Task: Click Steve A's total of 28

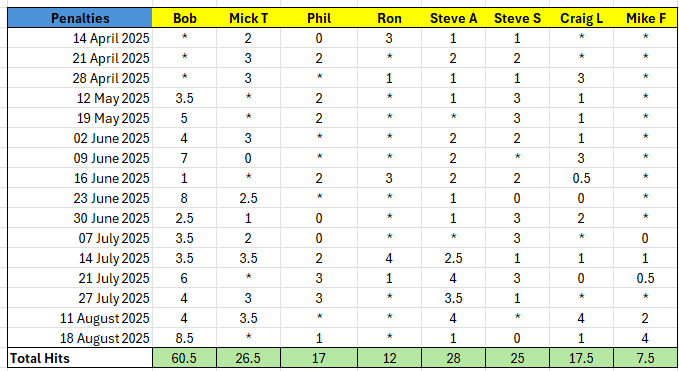Action: (x=453, y=358)
